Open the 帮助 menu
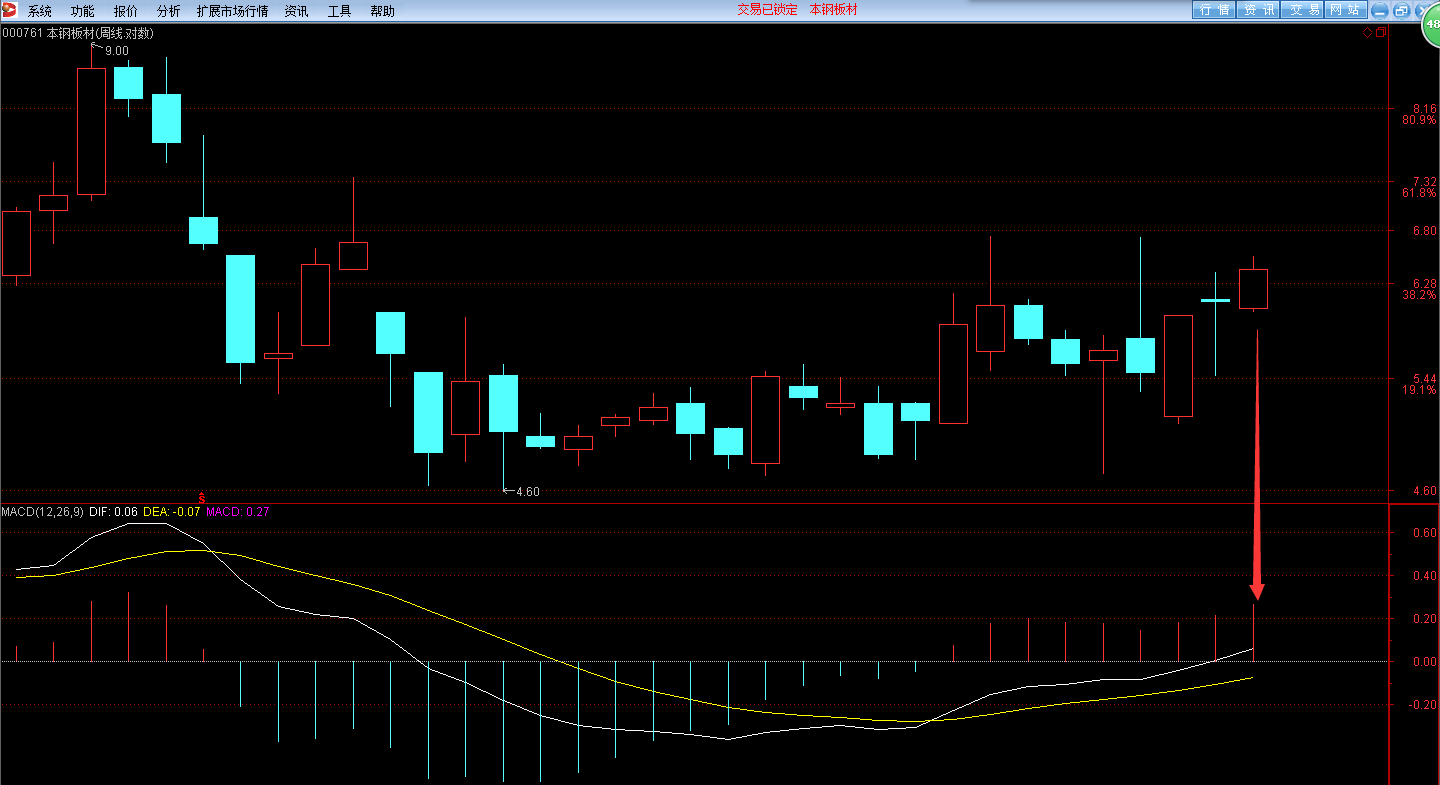1440x785 pixels. pos(382,11)
